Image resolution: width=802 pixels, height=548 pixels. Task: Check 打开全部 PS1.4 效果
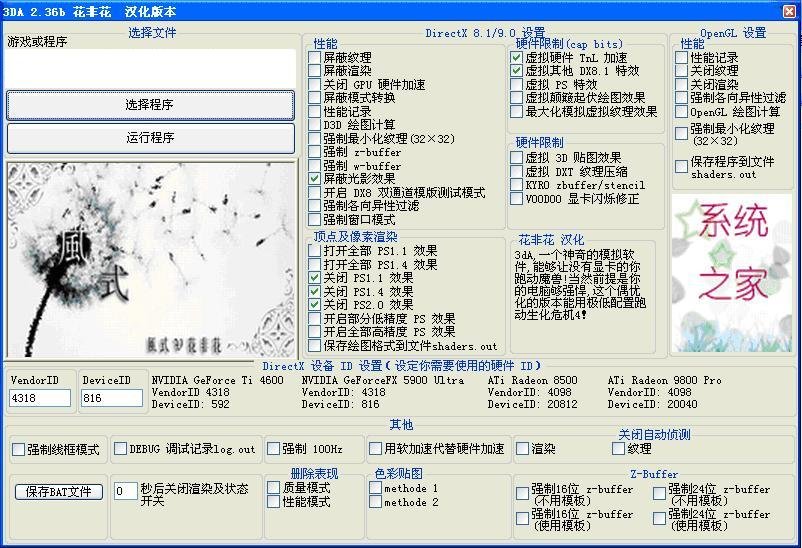(x=315, y=265)
